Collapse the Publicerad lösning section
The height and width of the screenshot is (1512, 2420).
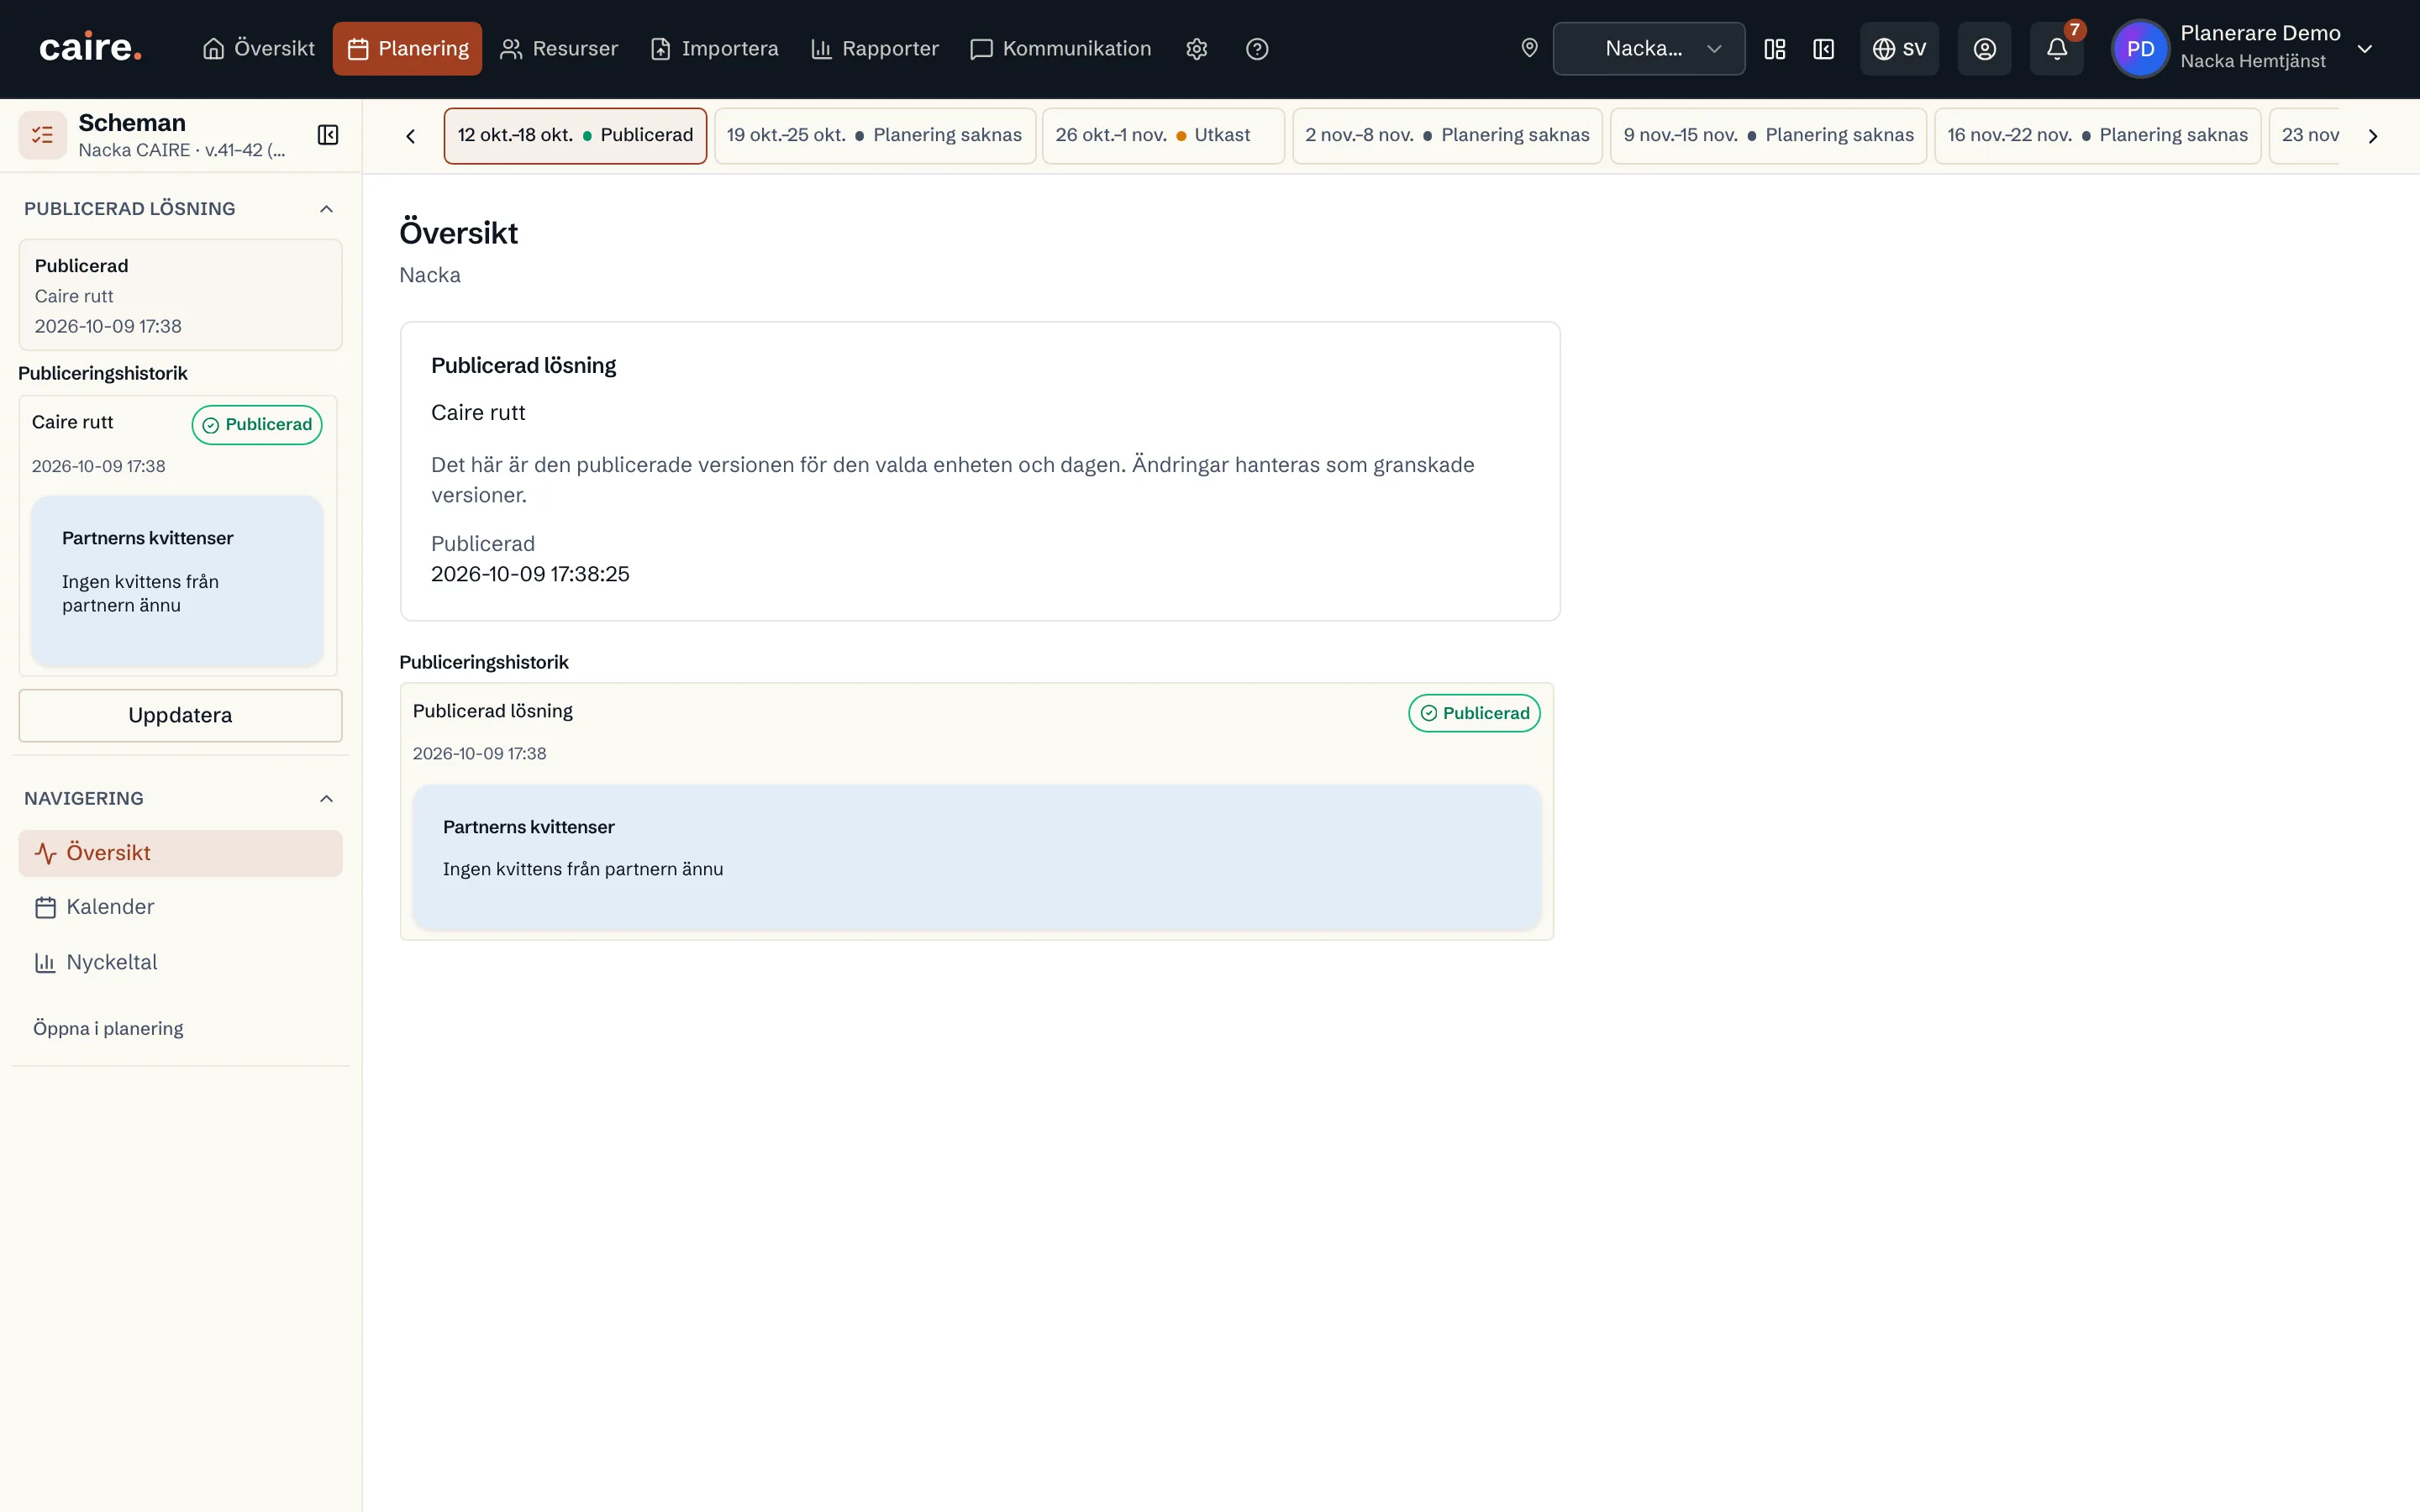326,209
